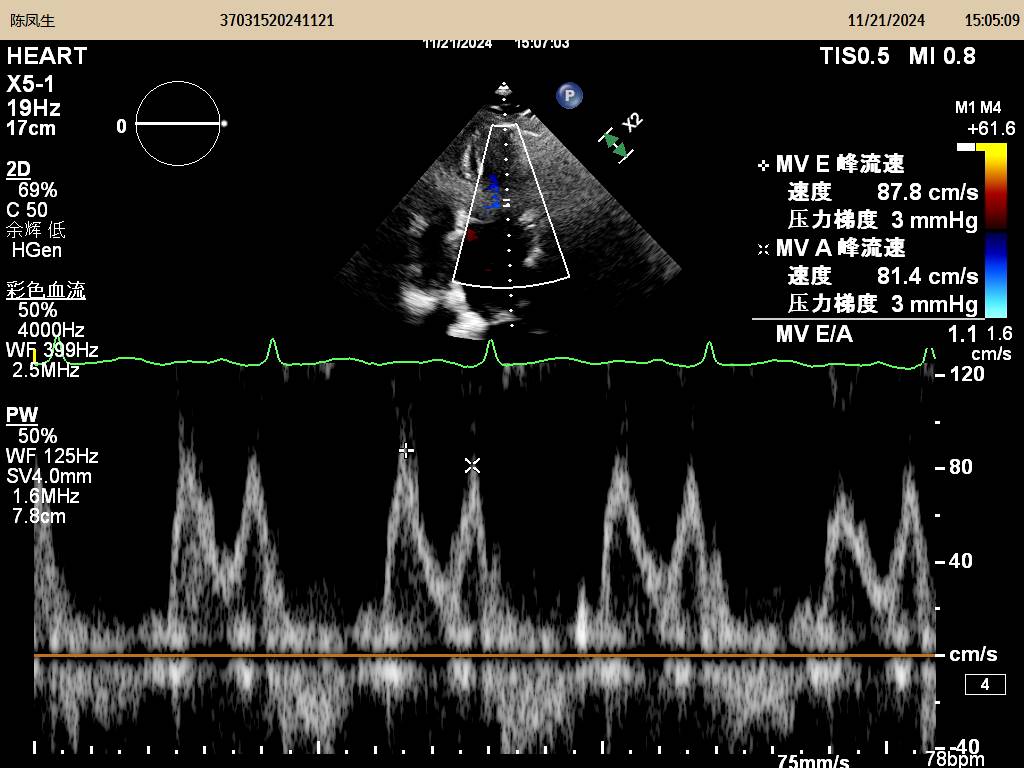
Task: Click the plus marker beside MV E 峰流速
Action: point(763,165)
